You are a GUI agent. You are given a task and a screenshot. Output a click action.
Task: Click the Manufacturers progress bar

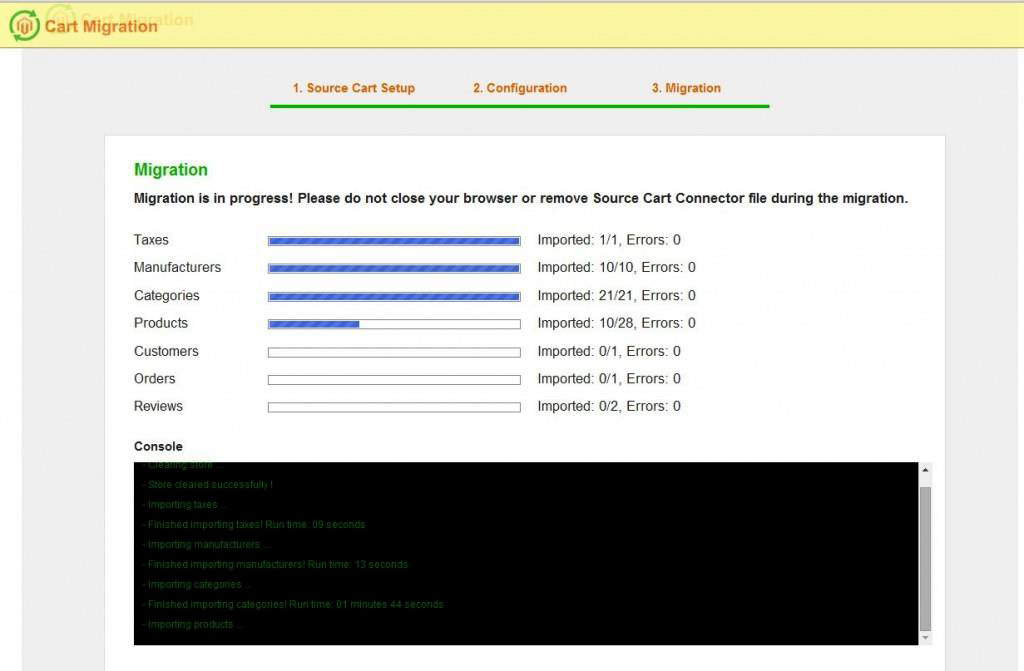pos(394,268)
